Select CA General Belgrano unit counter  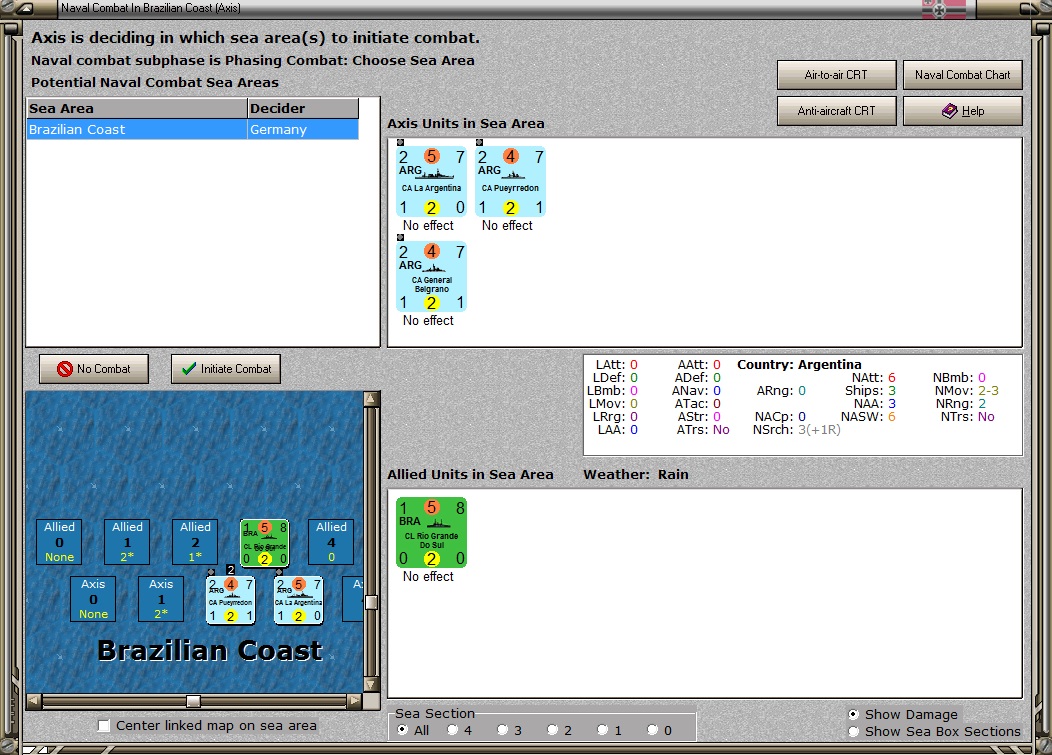tap(431, 276)
